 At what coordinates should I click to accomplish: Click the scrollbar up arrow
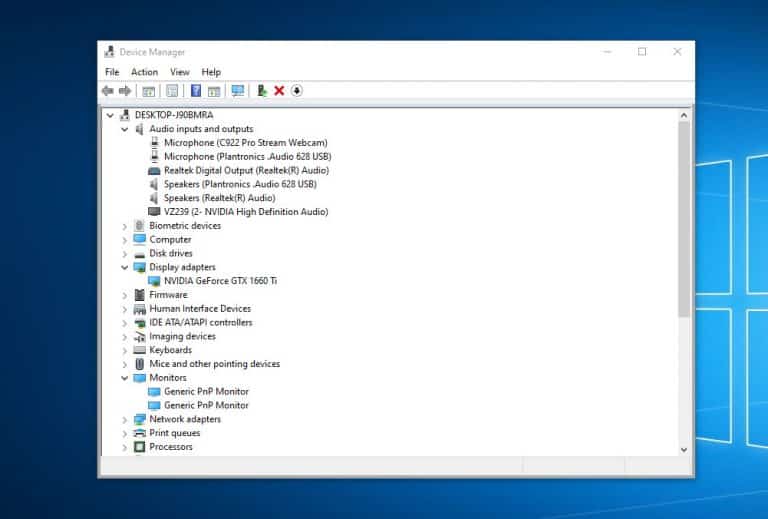684,116
